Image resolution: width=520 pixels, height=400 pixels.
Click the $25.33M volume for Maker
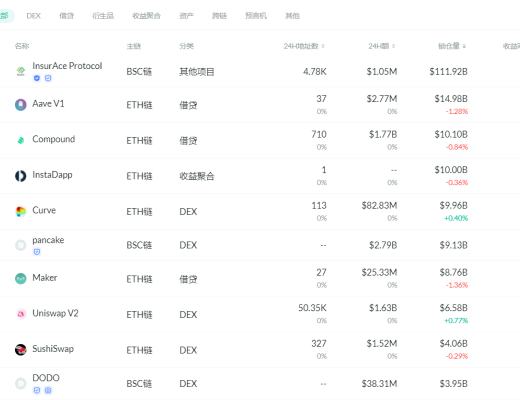click(x=379, y=272)
